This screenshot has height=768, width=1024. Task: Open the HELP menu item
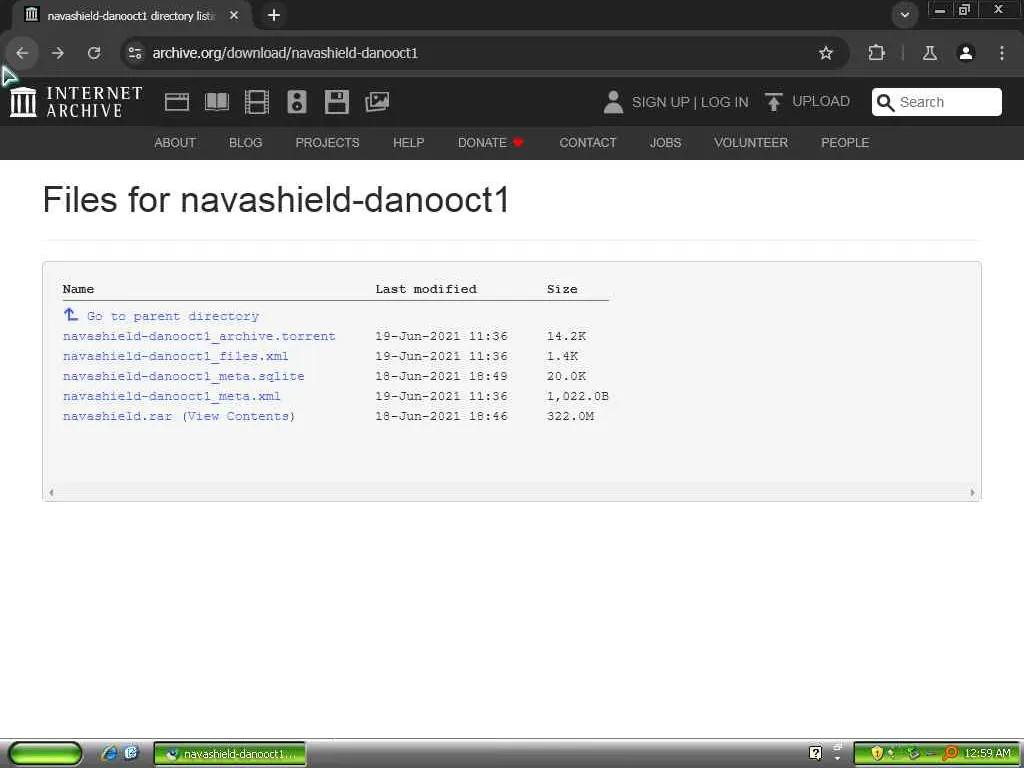pos(408,142)
